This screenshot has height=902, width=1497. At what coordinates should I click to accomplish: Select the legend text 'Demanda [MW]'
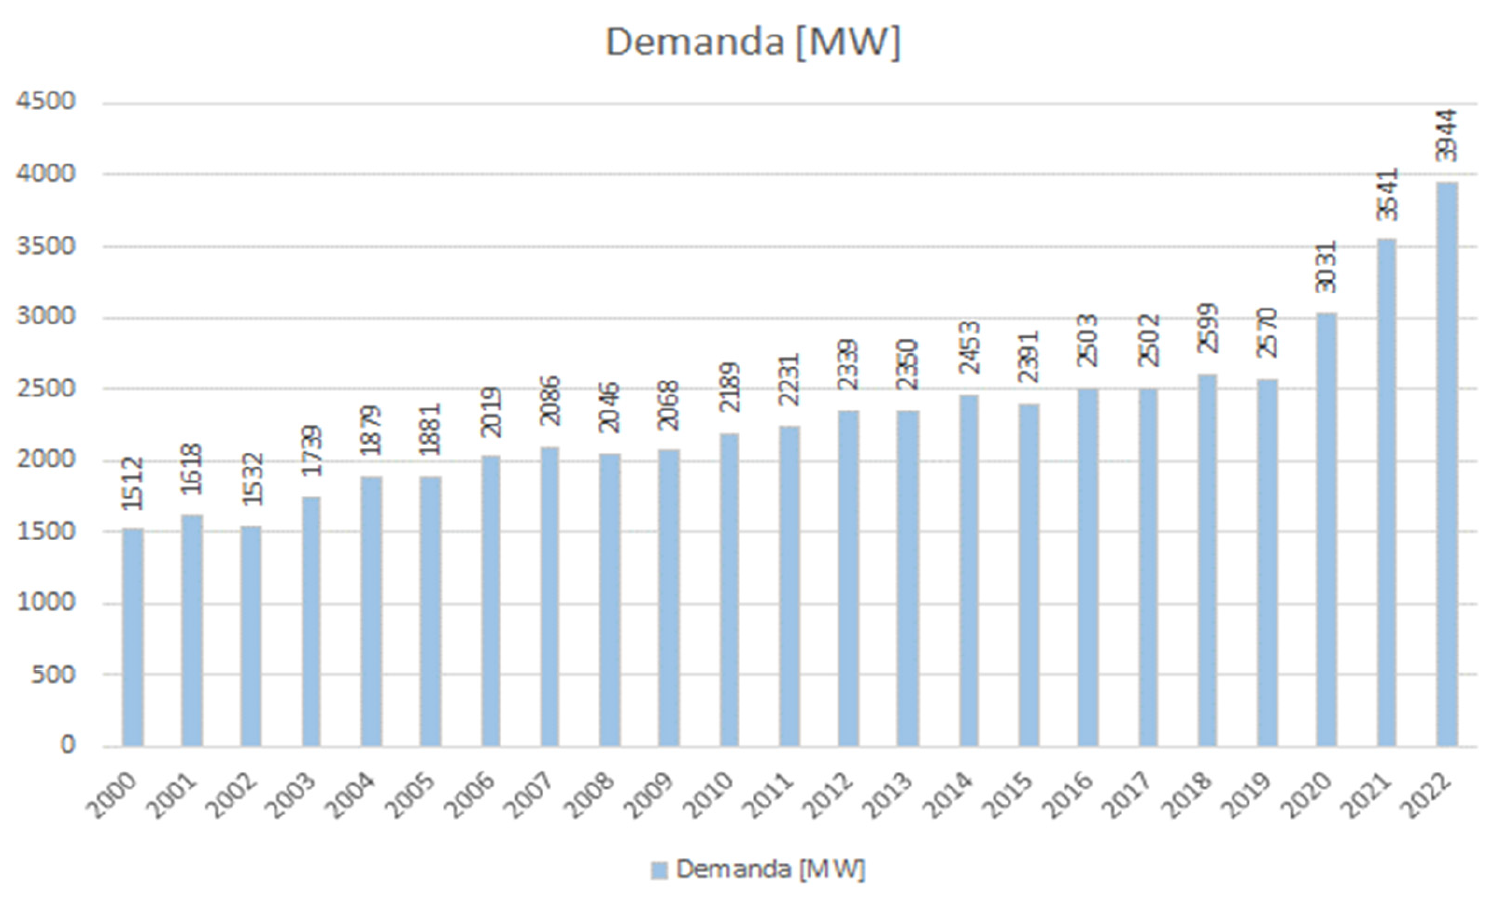[770, 869]
